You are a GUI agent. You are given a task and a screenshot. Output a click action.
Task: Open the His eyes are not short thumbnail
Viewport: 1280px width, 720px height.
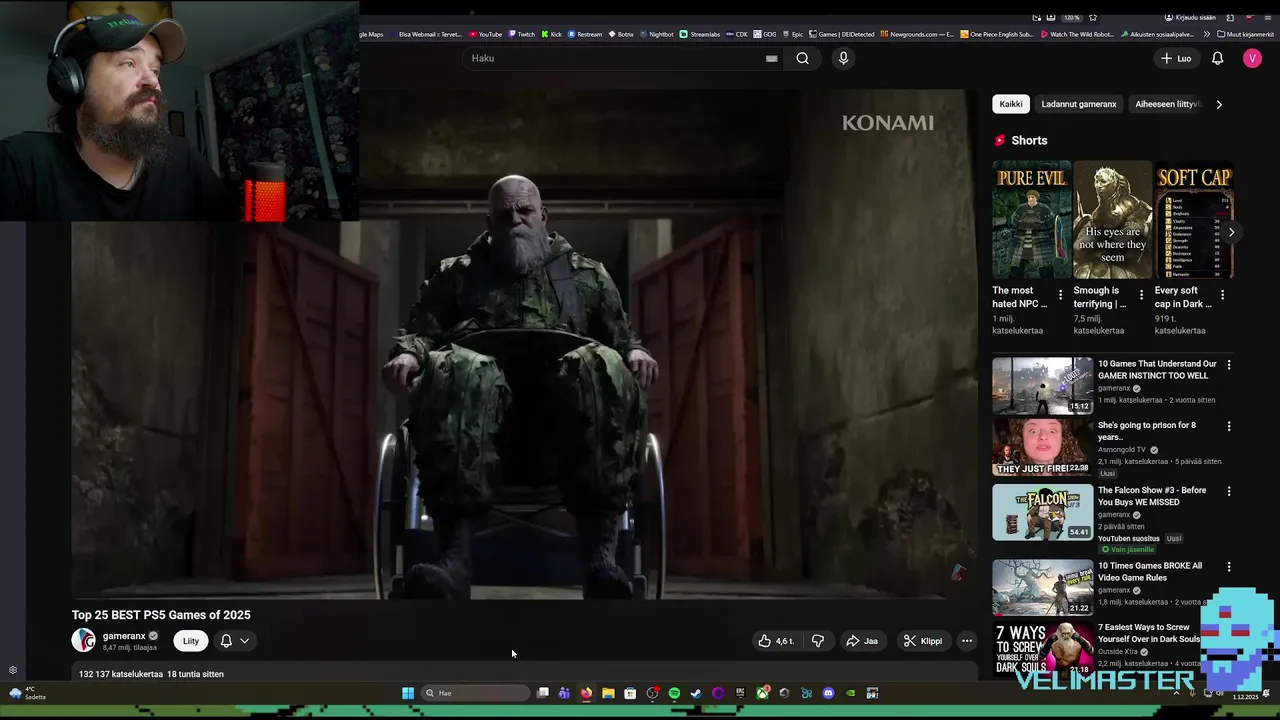pos(1112,219)
